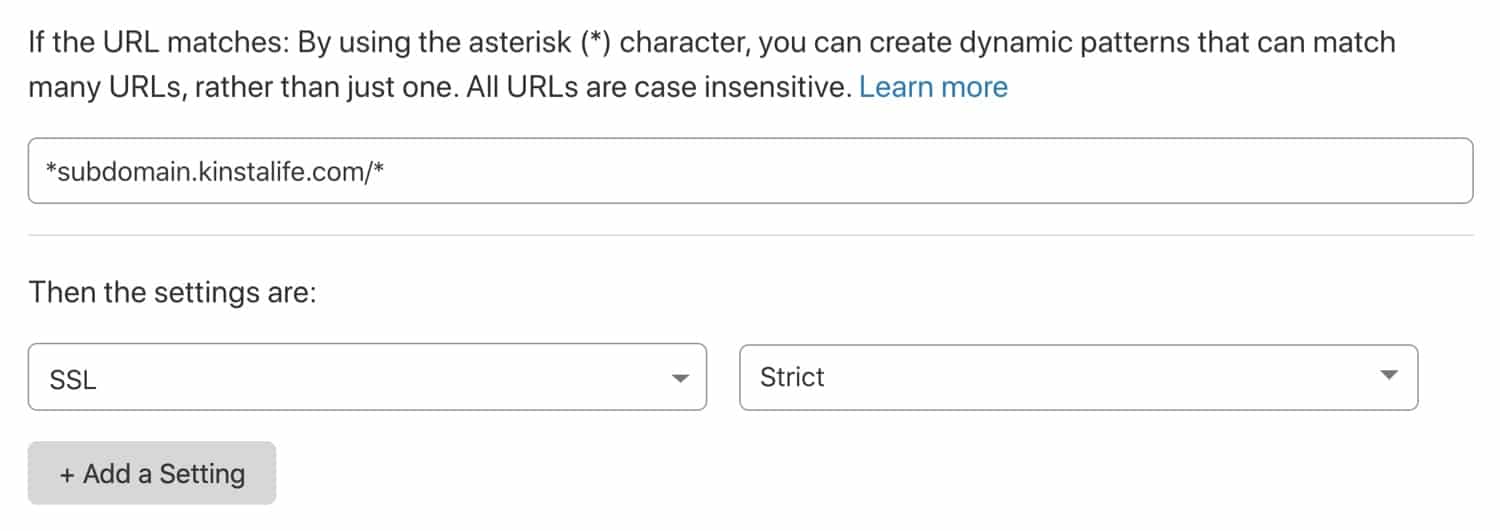Screen dimensions: 1500x531
Task: Click the plus sign in Add a Setting
Action: [67, 474]
